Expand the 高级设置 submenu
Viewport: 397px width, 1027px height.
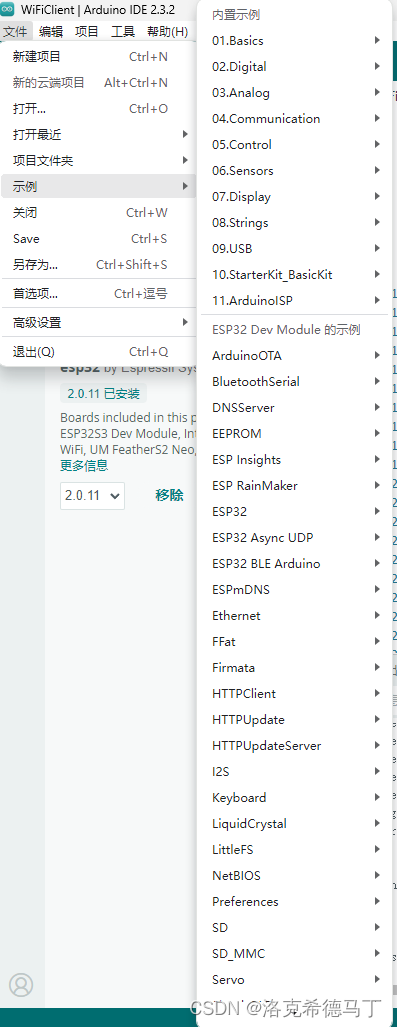coord(98,322)
